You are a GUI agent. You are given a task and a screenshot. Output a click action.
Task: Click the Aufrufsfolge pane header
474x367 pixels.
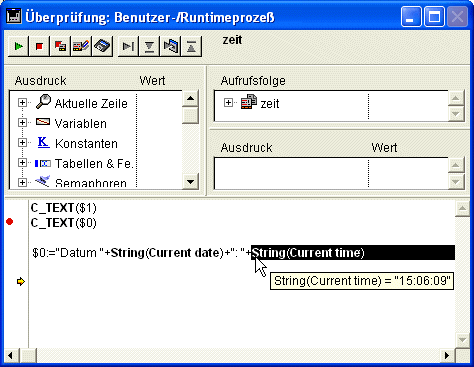(253, 81)
